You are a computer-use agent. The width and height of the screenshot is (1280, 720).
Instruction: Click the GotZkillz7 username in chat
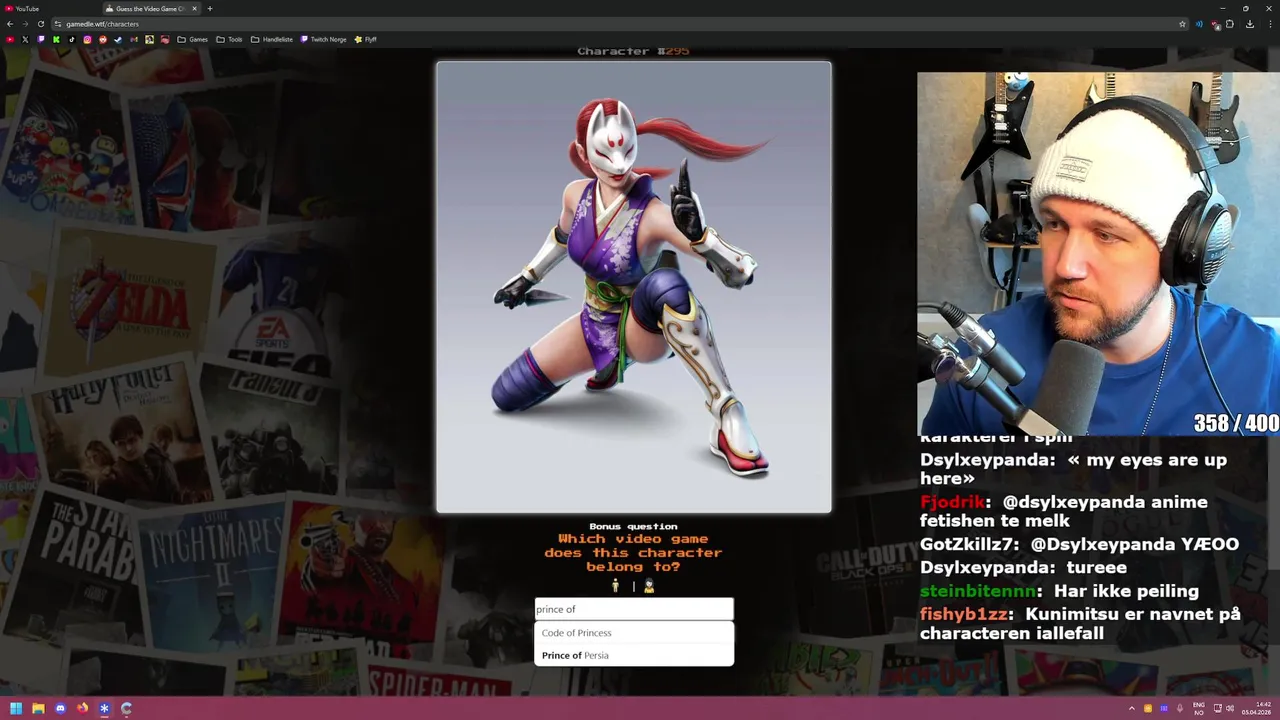pos(969,545)
